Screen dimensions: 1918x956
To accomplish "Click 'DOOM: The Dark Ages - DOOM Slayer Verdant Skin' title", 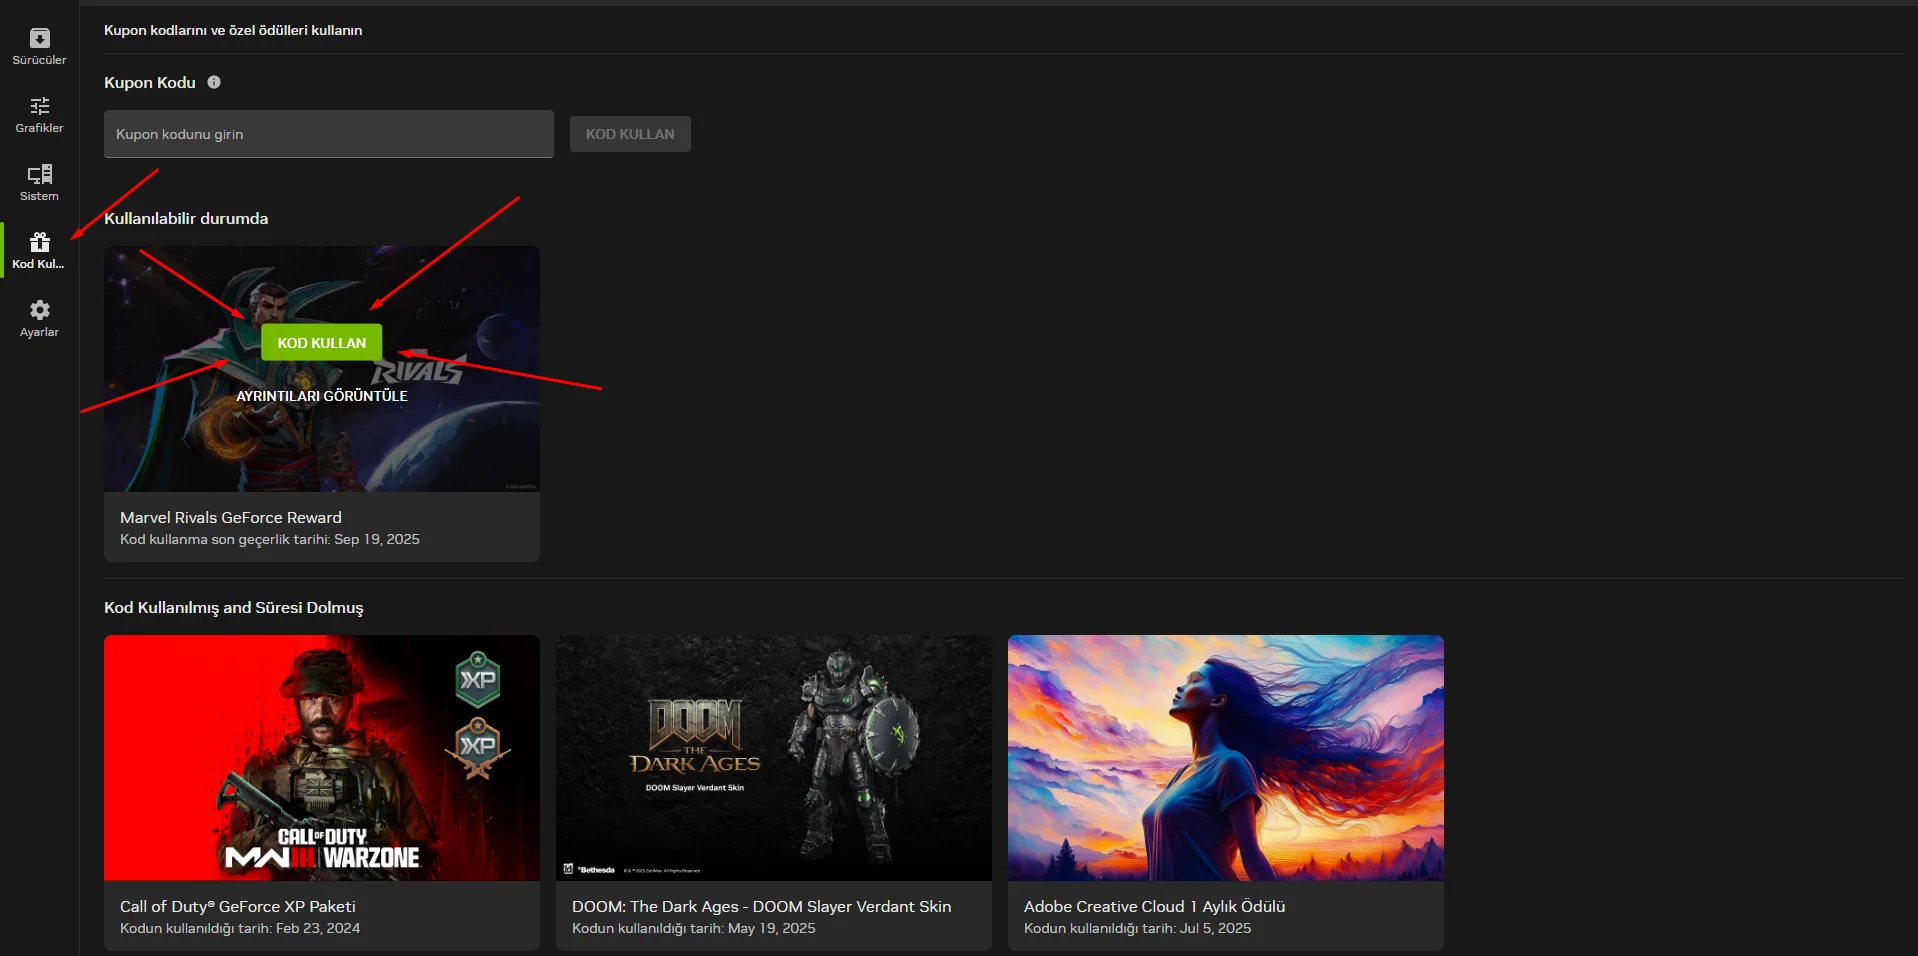I will [762, 906].
